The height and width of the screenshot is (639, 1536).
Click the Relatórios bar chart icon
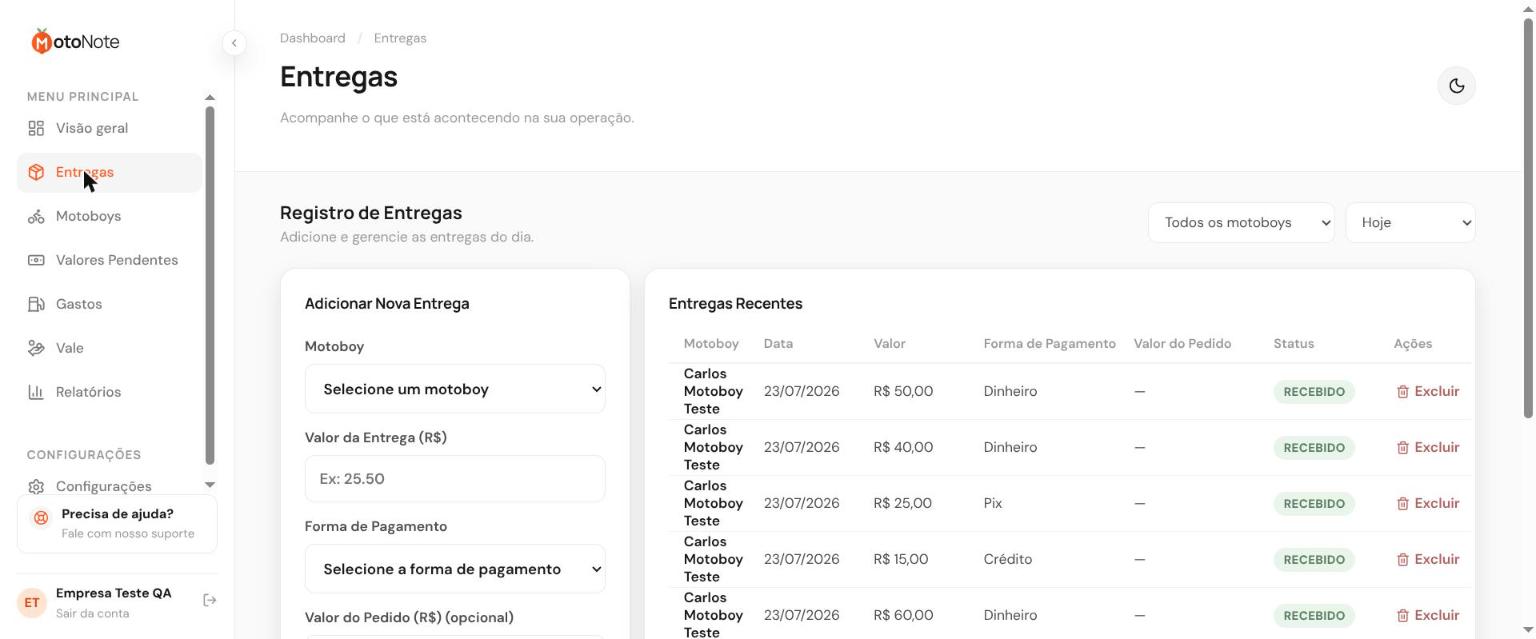36,392
